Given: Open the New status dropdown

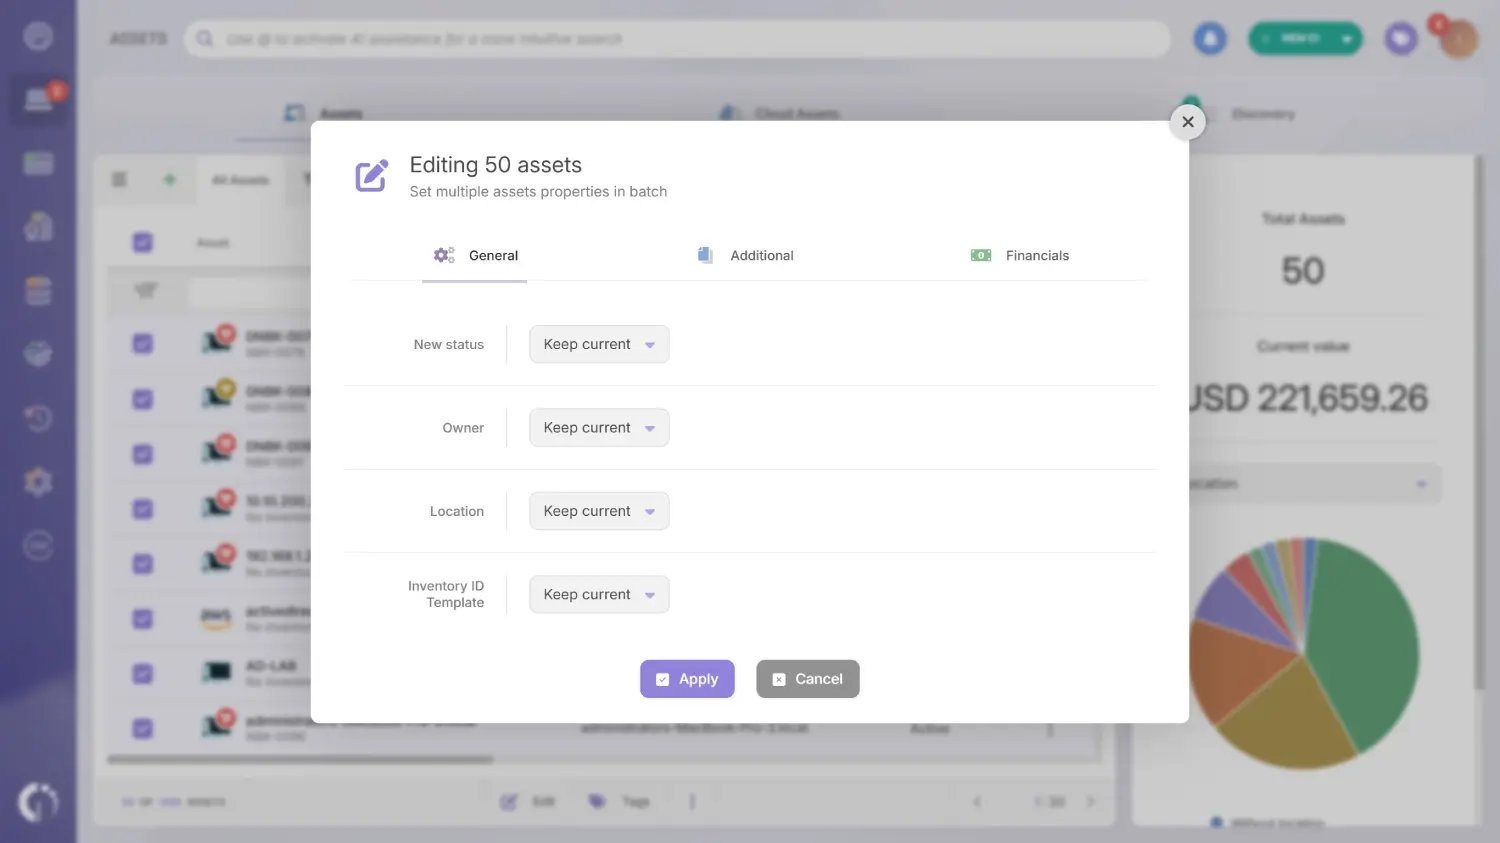Looking at the screenshot, I should [x=599, y=344].
